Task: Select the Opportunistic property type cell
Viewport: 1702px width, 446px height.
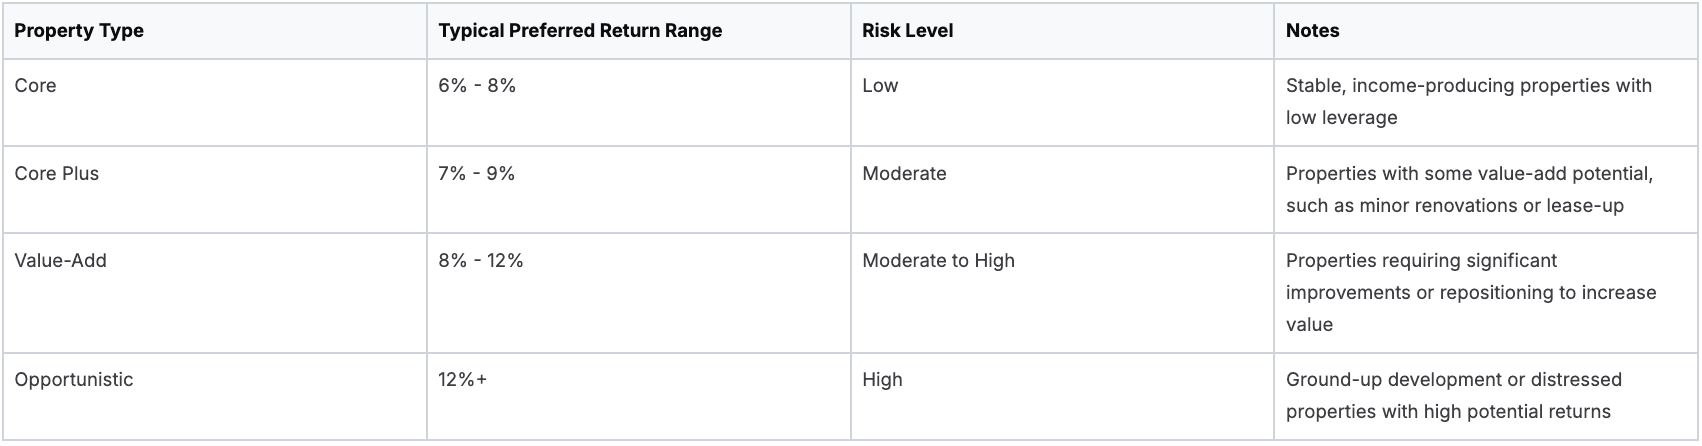Action: pyautogui.click(x=74, y=380)
